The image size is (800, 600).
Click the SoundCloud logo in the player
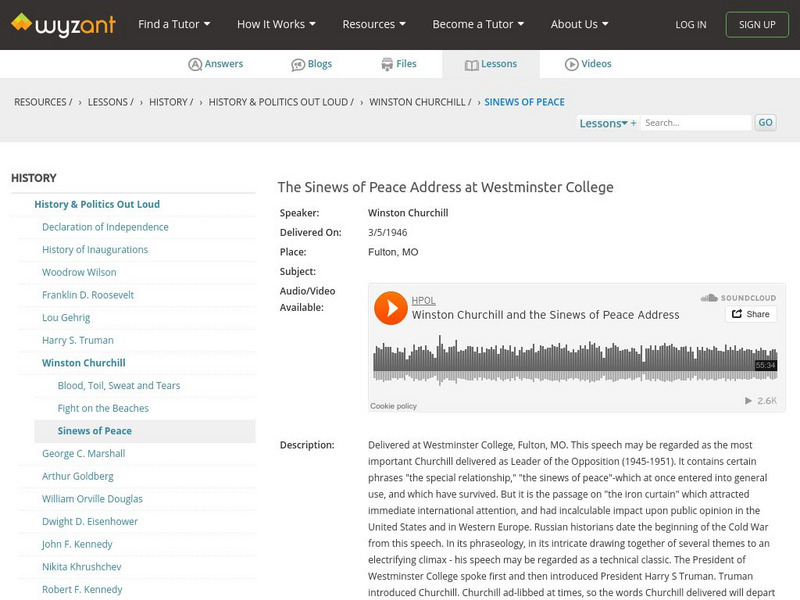[x=738, y=297]
